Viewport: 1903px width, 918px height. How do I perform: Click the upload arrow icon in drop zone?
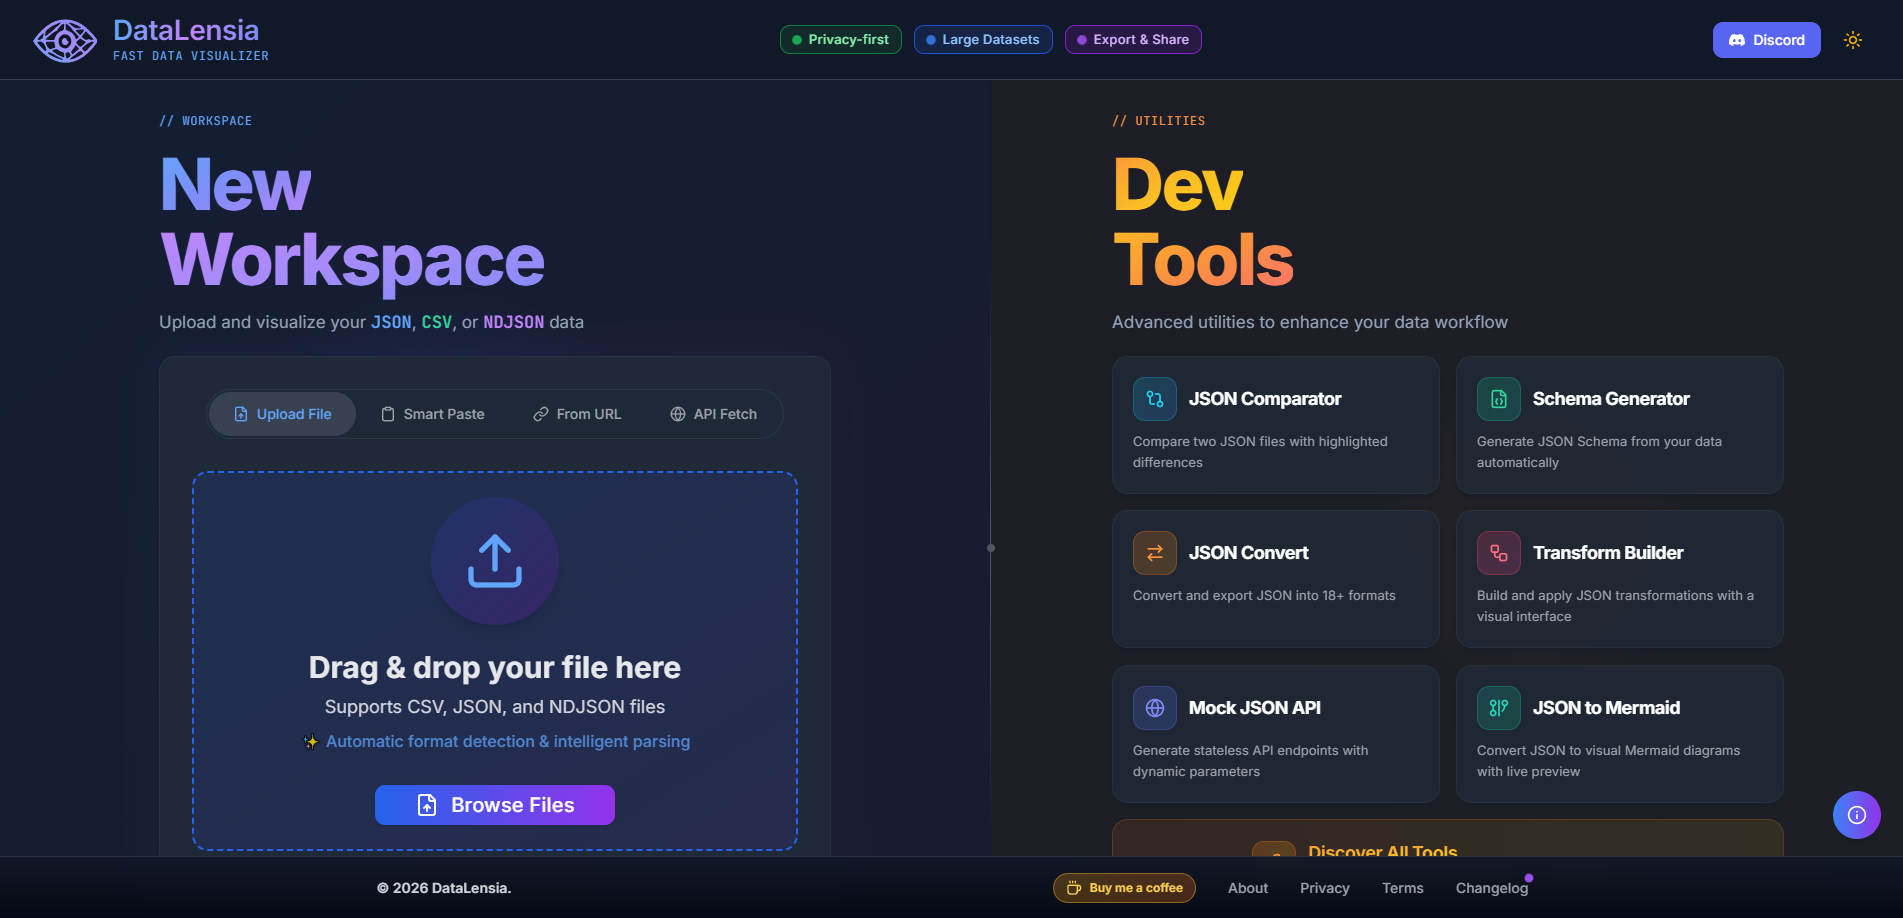click(495, 561)
